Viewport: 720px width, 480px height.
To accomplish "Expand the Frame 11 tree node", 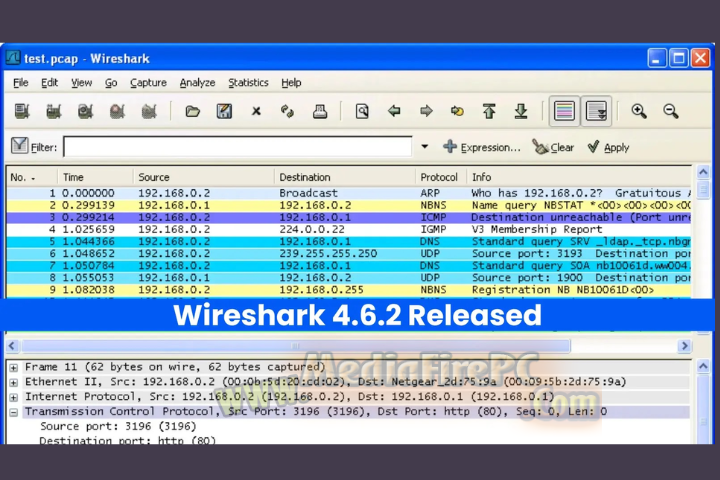I will 14,367.
